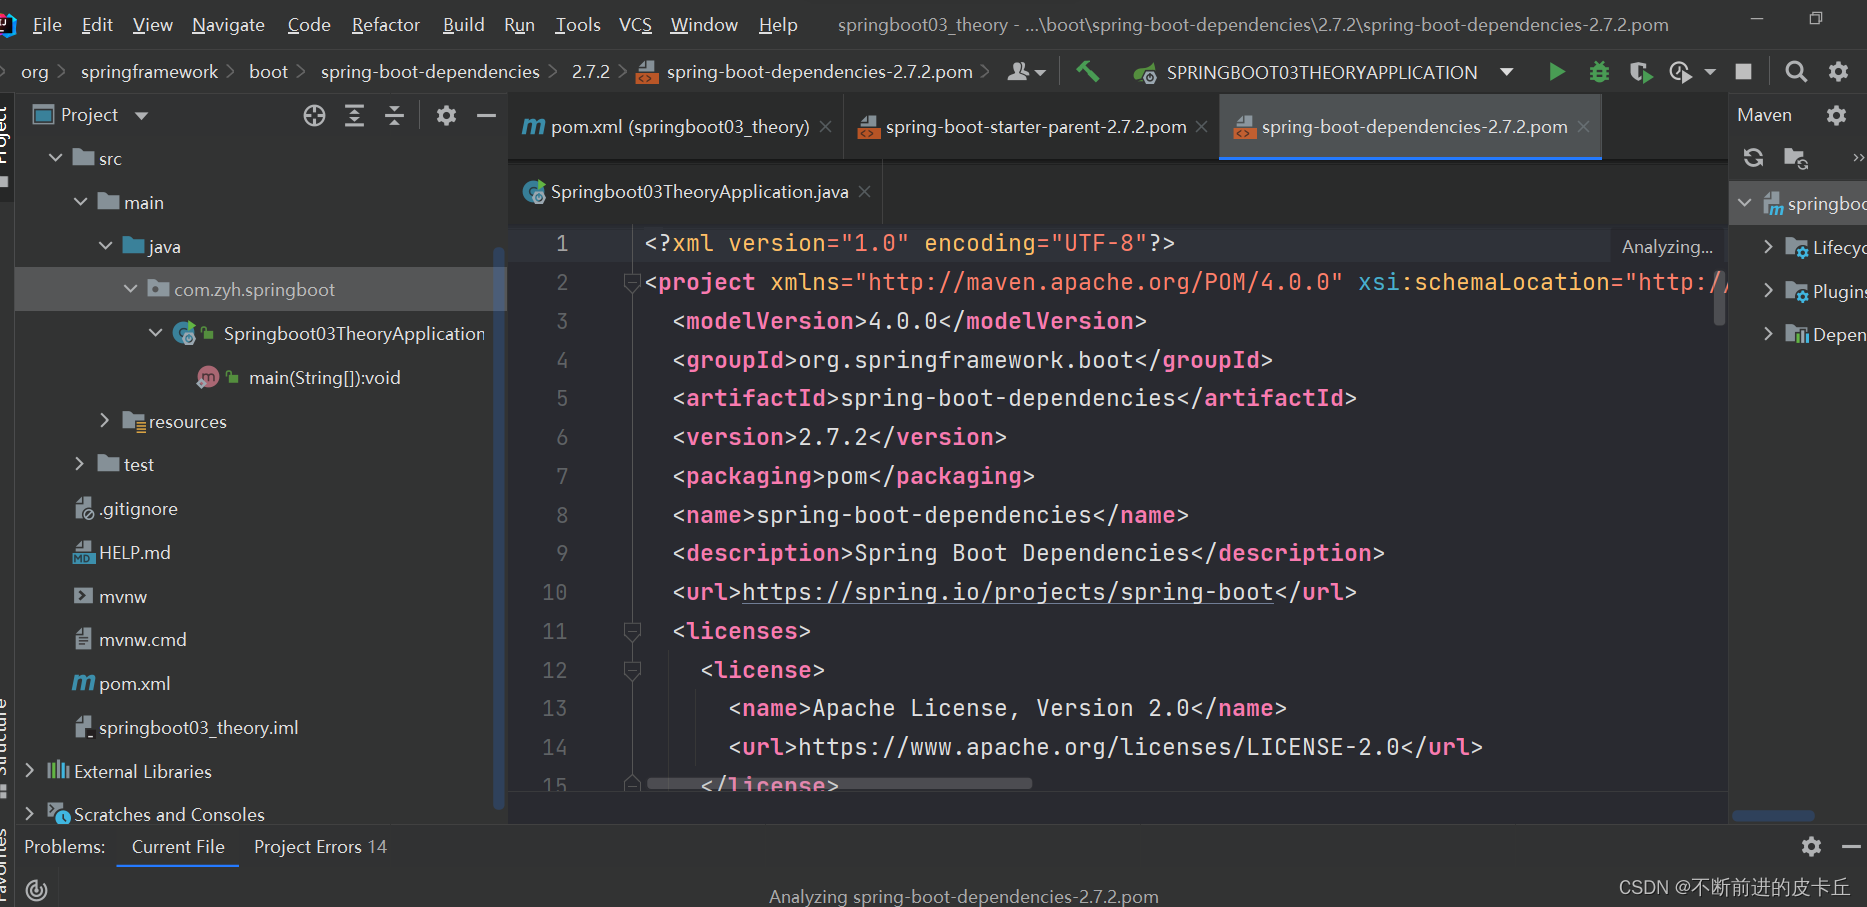Viewport: 1867px width, 907px height.
Task: Fold the licenses tag at line 11
Action: point(632,631)
